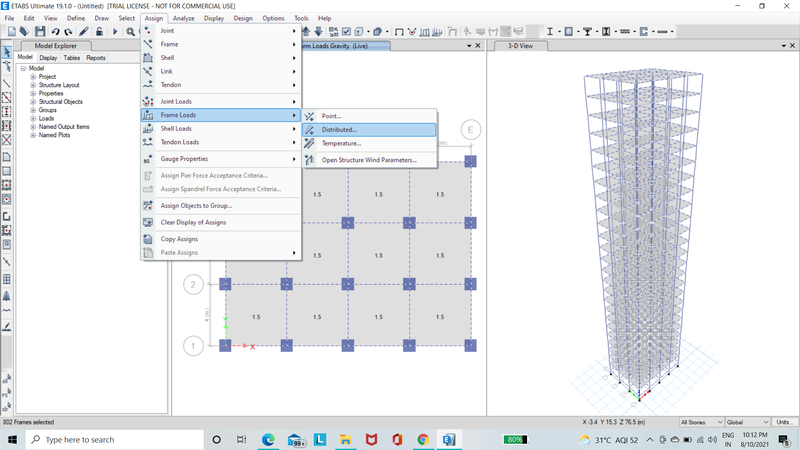Switch to the Tables tab in Model Explorer
The image size is (800, 450).
coord(71,58)
